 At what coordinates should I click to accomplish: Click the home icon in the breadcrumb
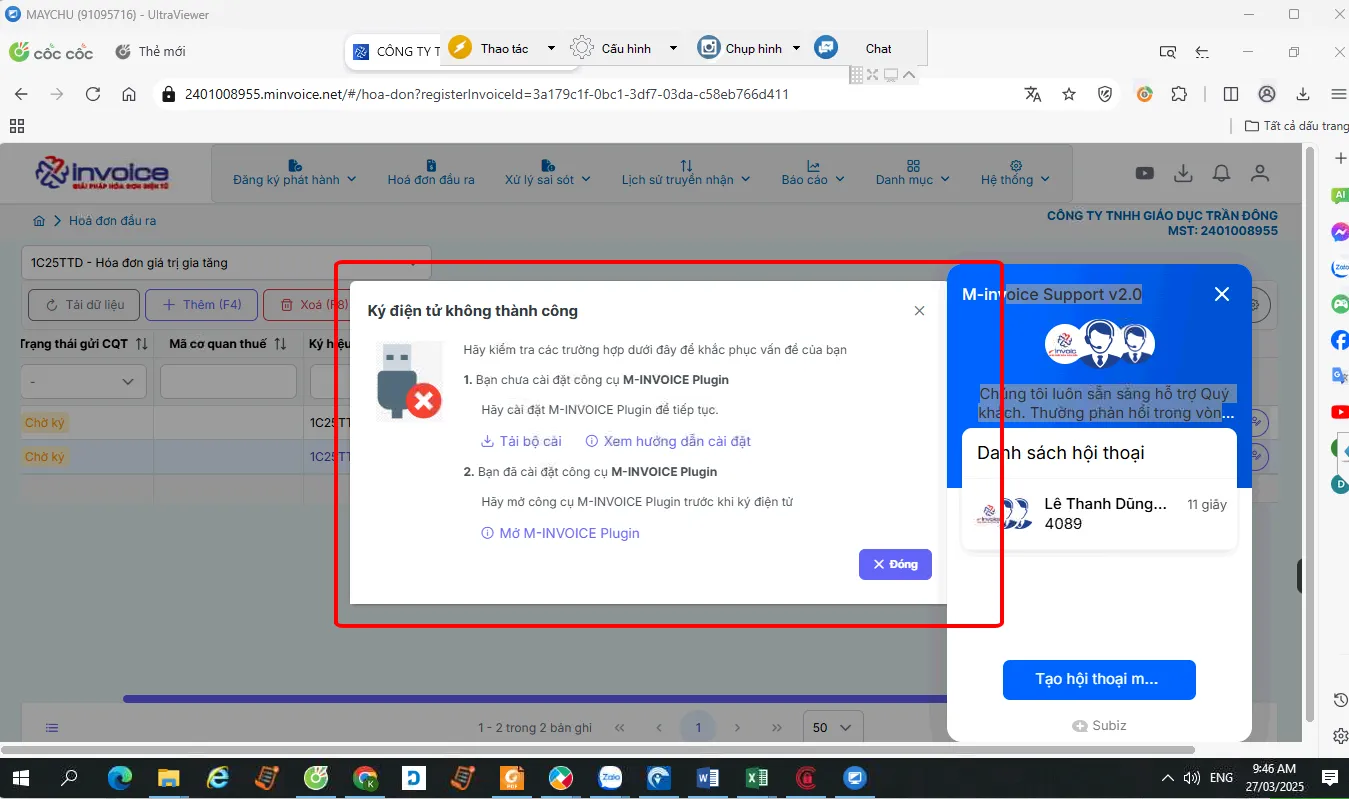pos(39,221)
